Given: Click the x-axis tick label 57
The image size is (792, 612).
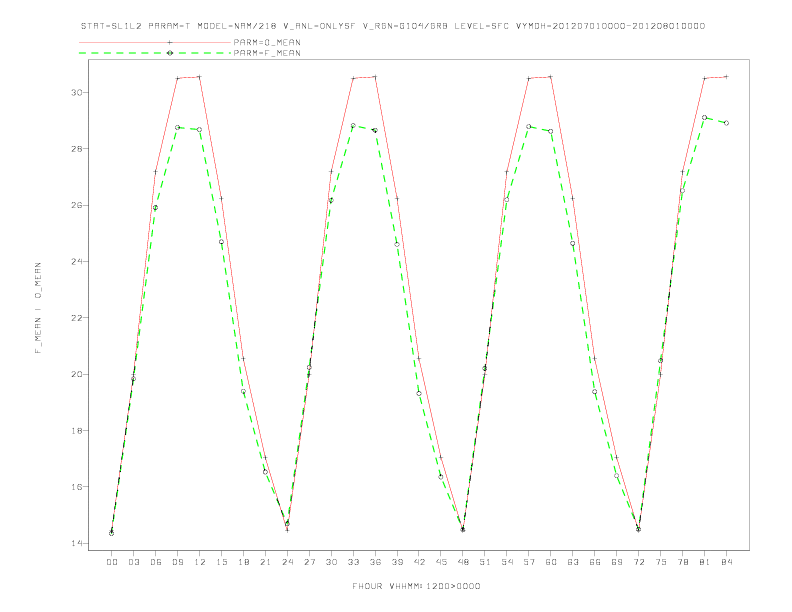Looking at the screenshot, I should tap(529, 562).
